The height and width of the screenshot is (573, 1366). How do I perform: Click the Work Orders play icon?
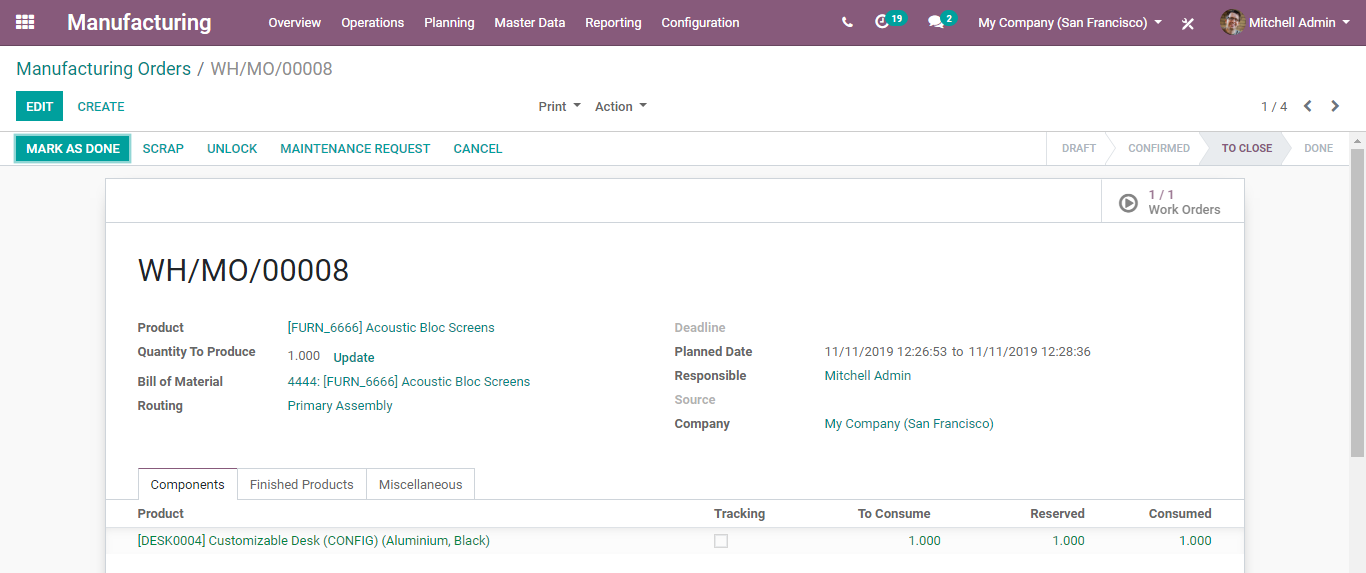click(1128, 203)
